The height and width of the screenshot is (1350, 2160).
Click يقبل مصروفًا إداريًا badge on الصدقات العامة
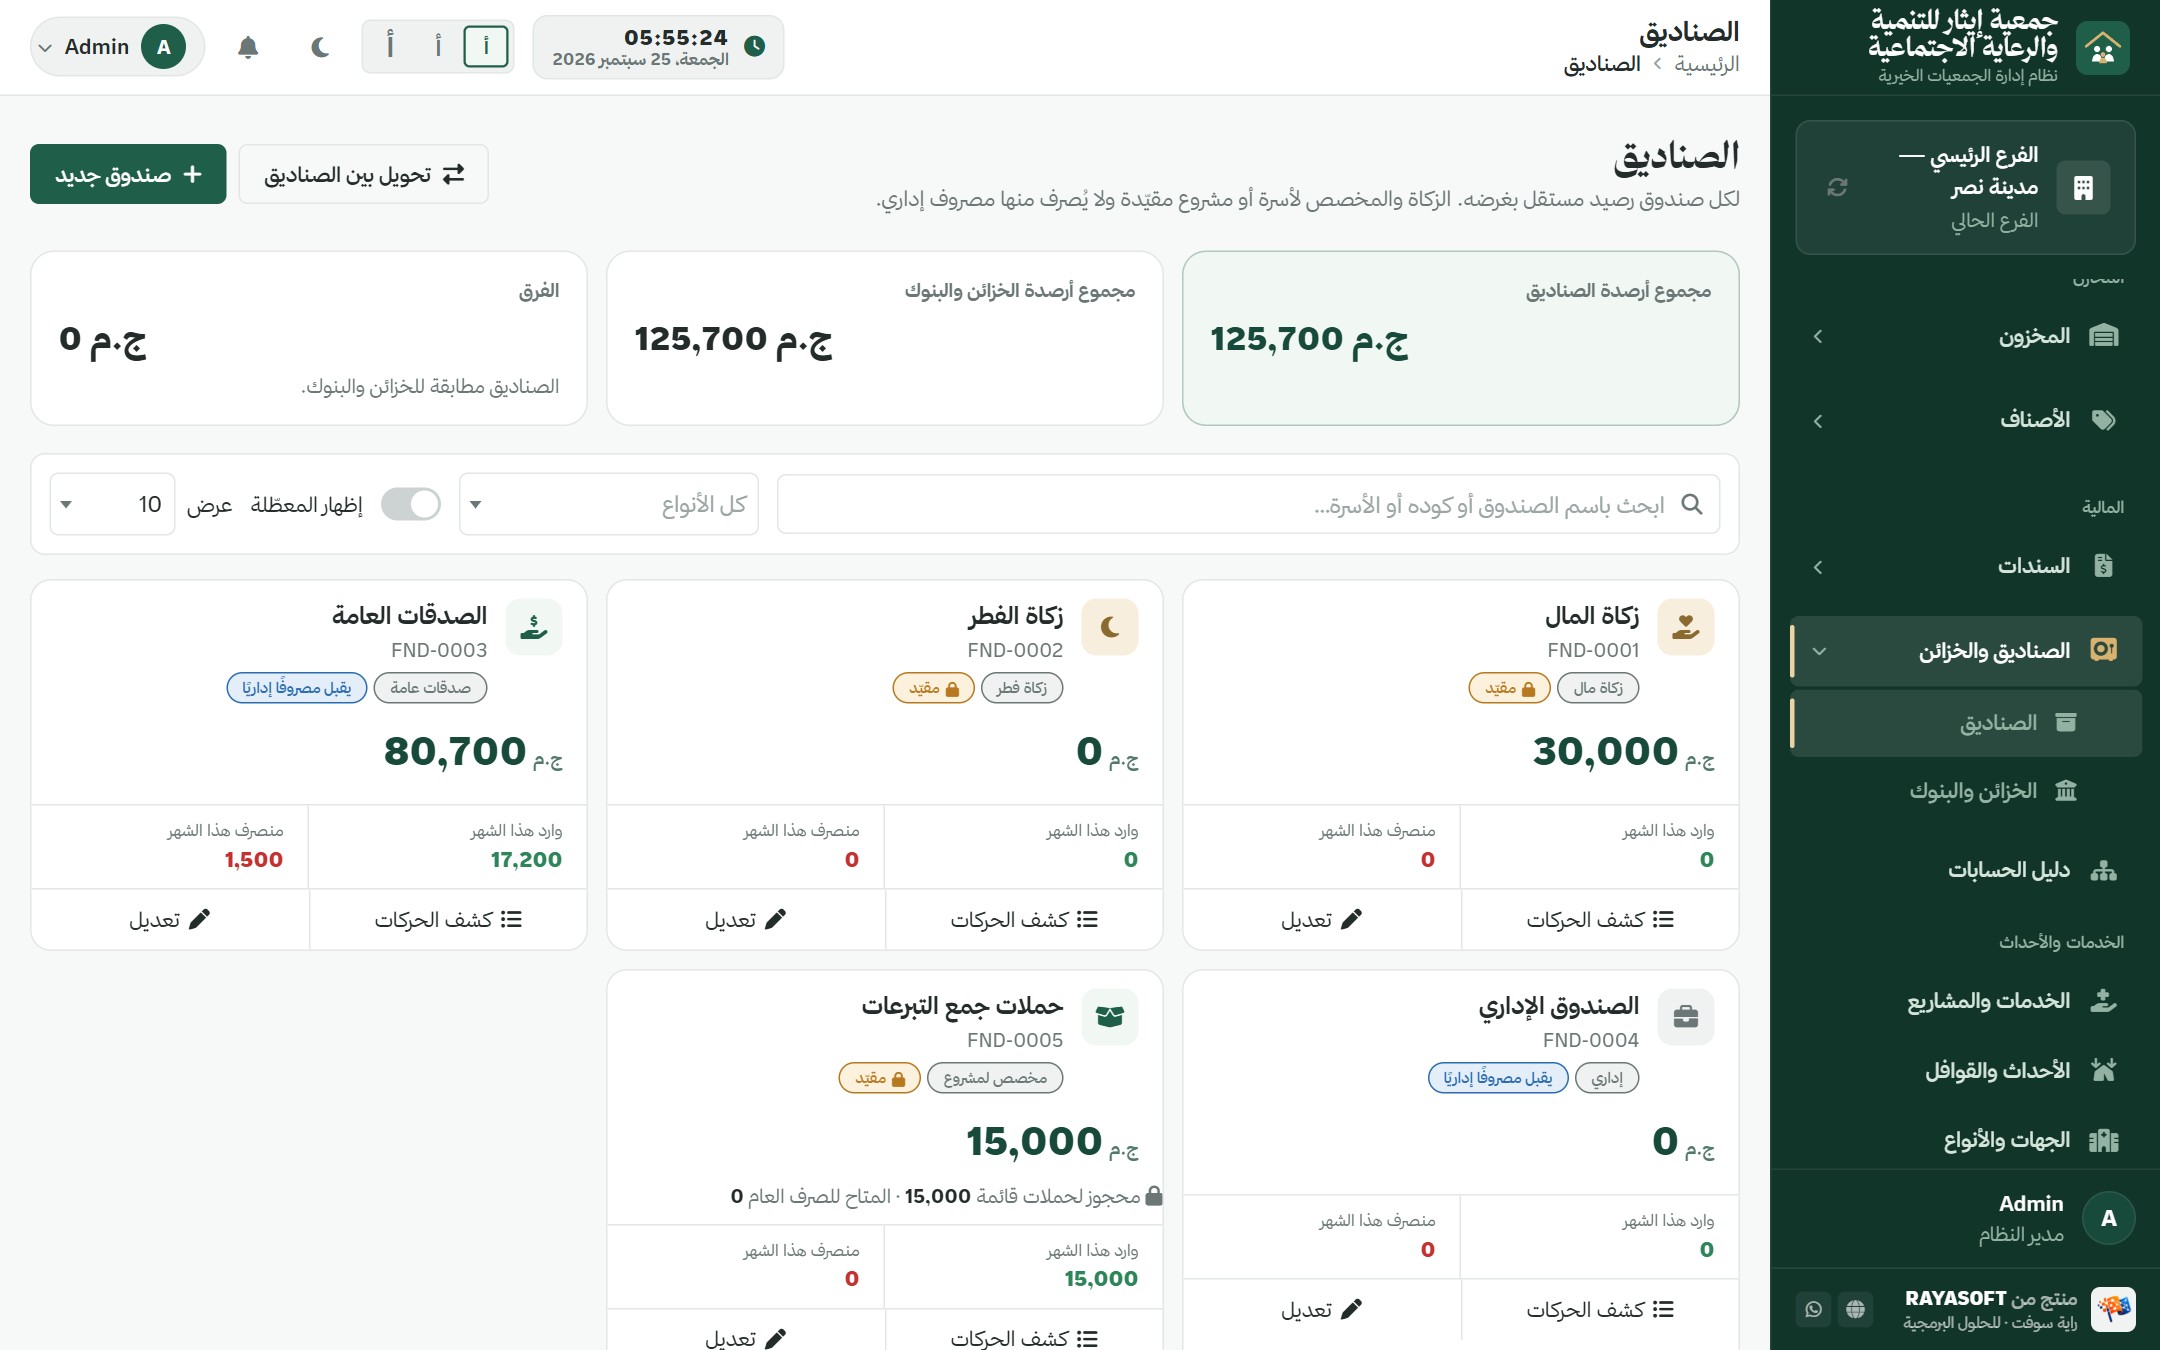click(x=297, y=688)
